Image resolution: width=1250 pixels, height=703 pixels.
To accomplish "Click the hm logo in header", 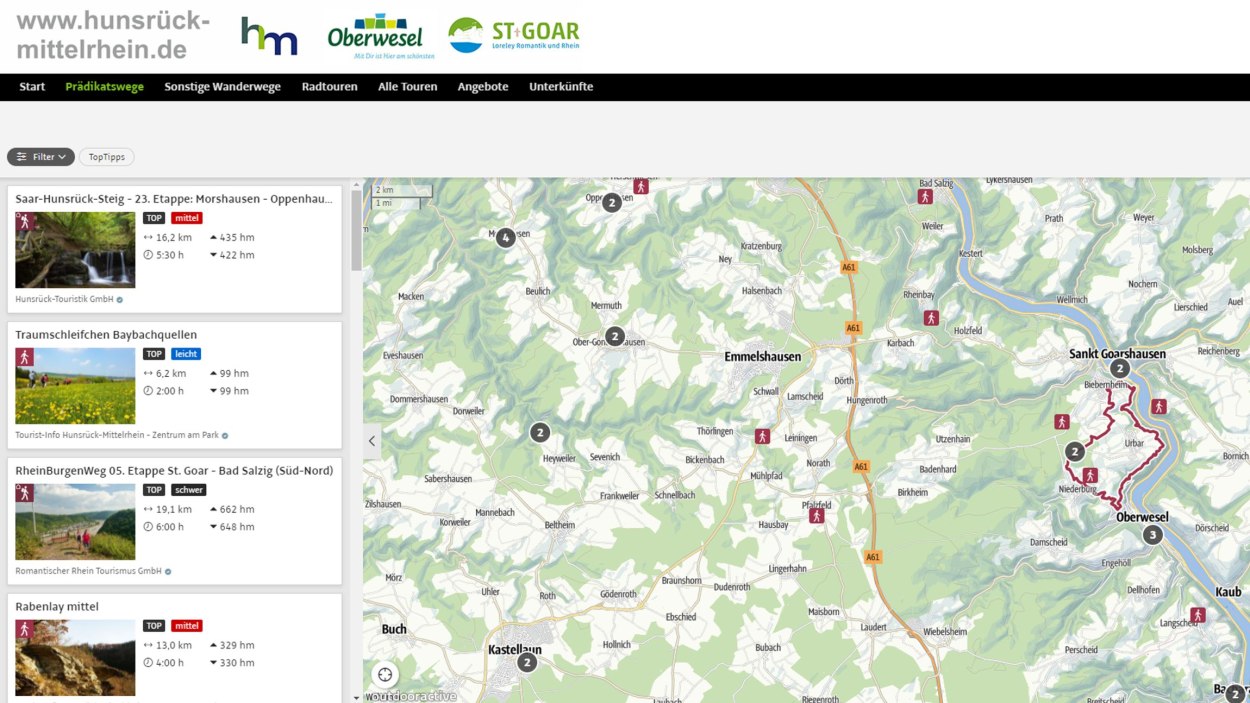I will pyautogui.click(x=269, y=36).
